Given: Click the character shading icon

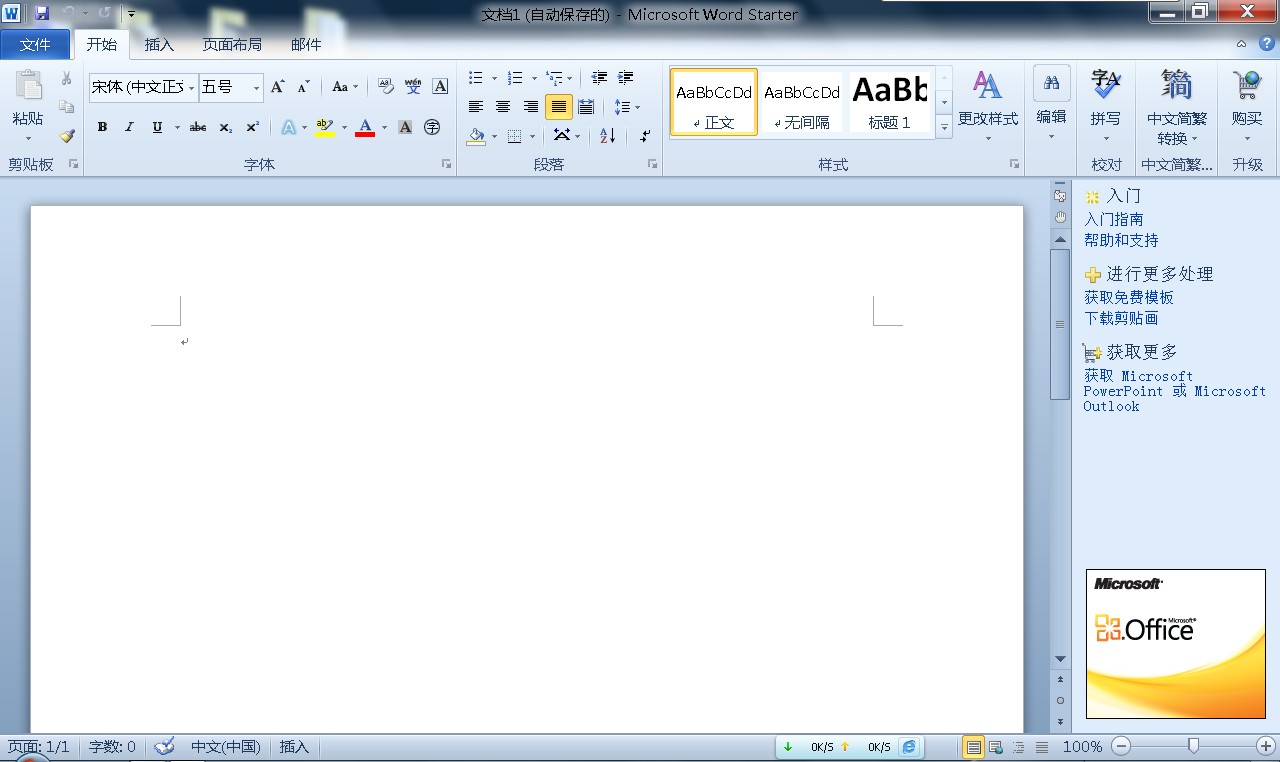Looking at the screenshot, I should coord(405,127).
